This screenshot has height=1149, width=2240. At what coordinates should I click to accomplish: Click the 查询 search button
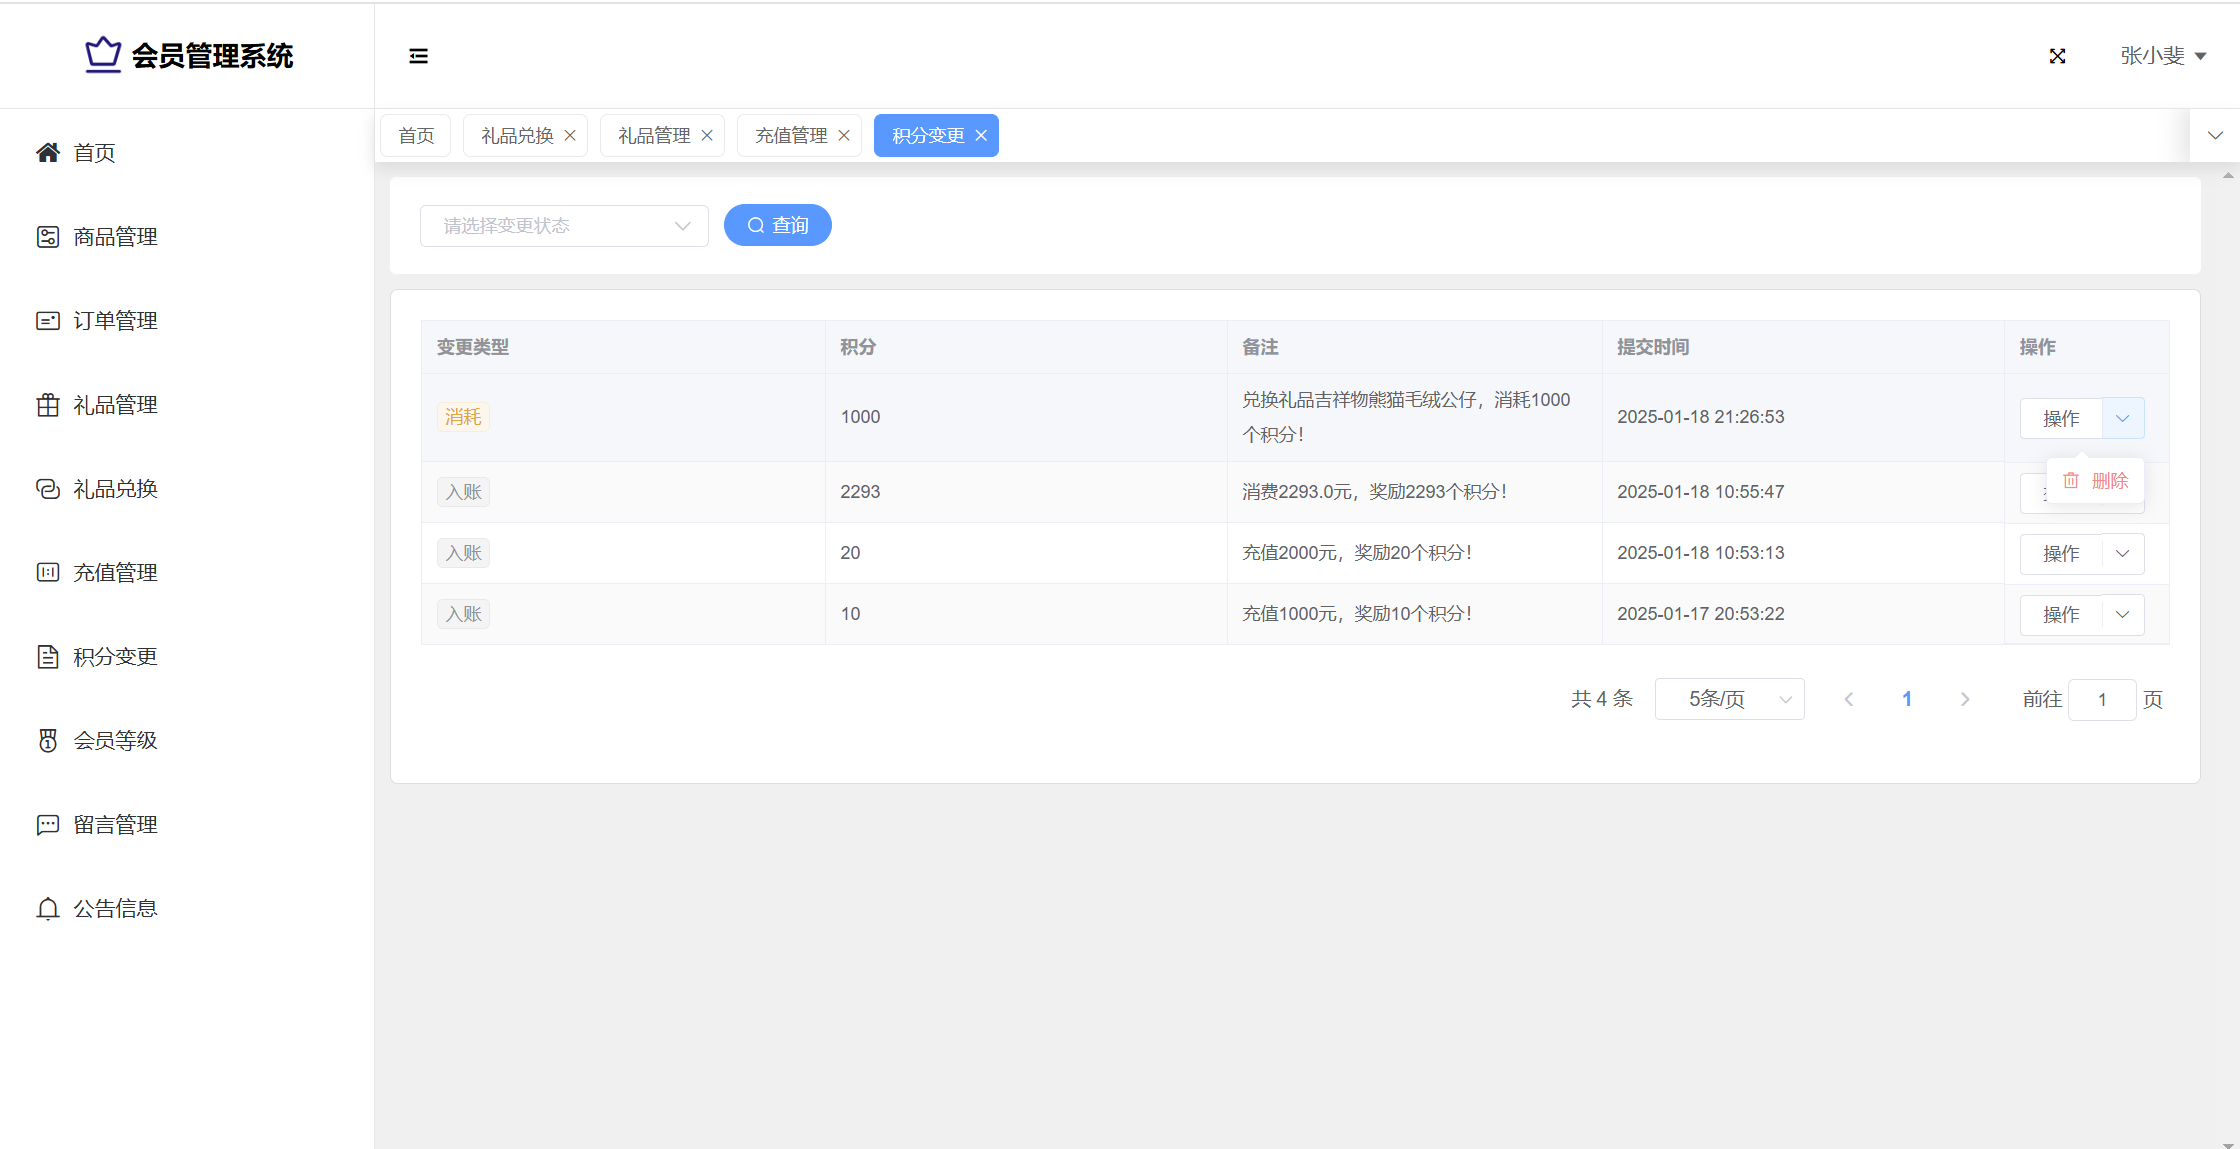pos(777,225)
